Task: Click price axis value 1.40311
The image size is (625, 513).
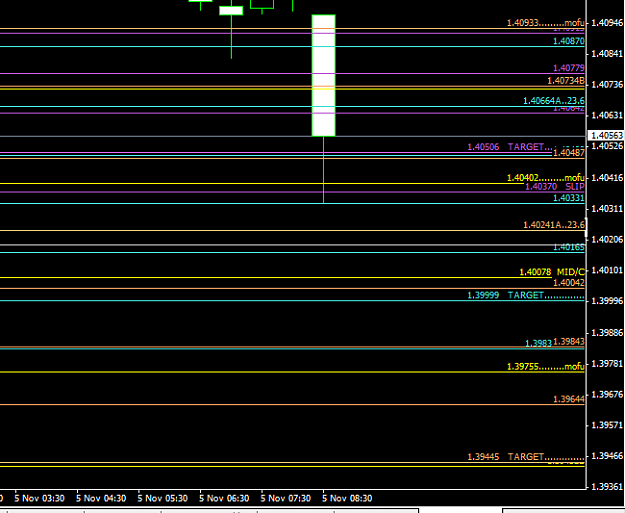Action: point(607,208)
